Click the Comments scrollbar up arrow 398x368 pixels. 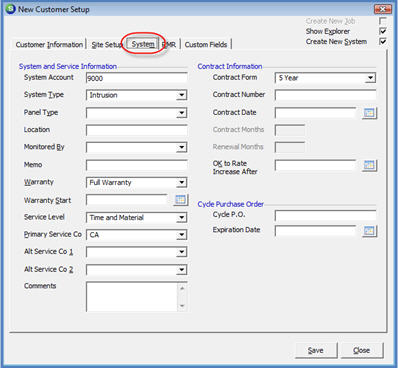[x=182, y=288]
